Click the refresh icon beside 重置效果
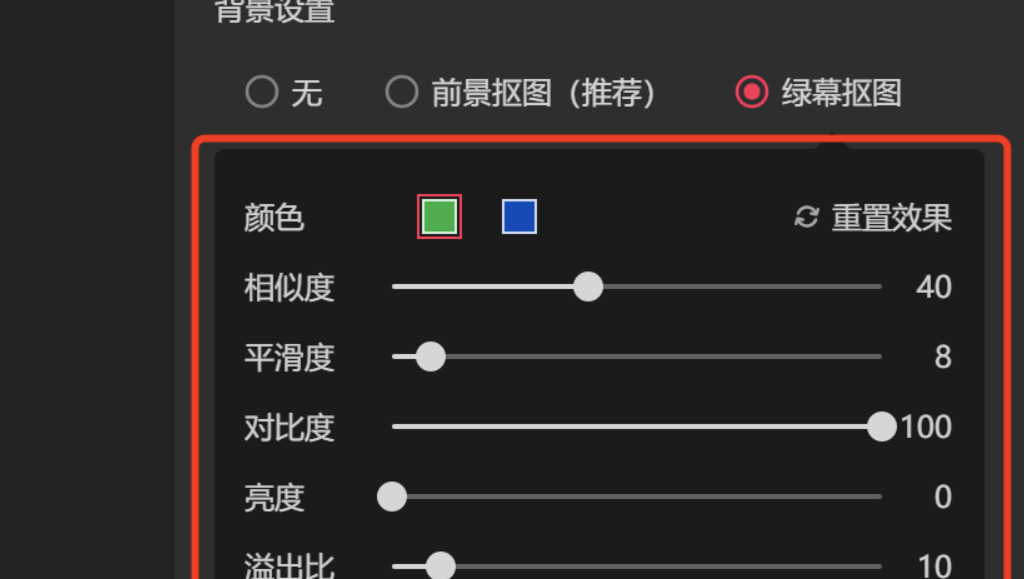This screenshot has height=579, width=1024. [x=806, y=217]
